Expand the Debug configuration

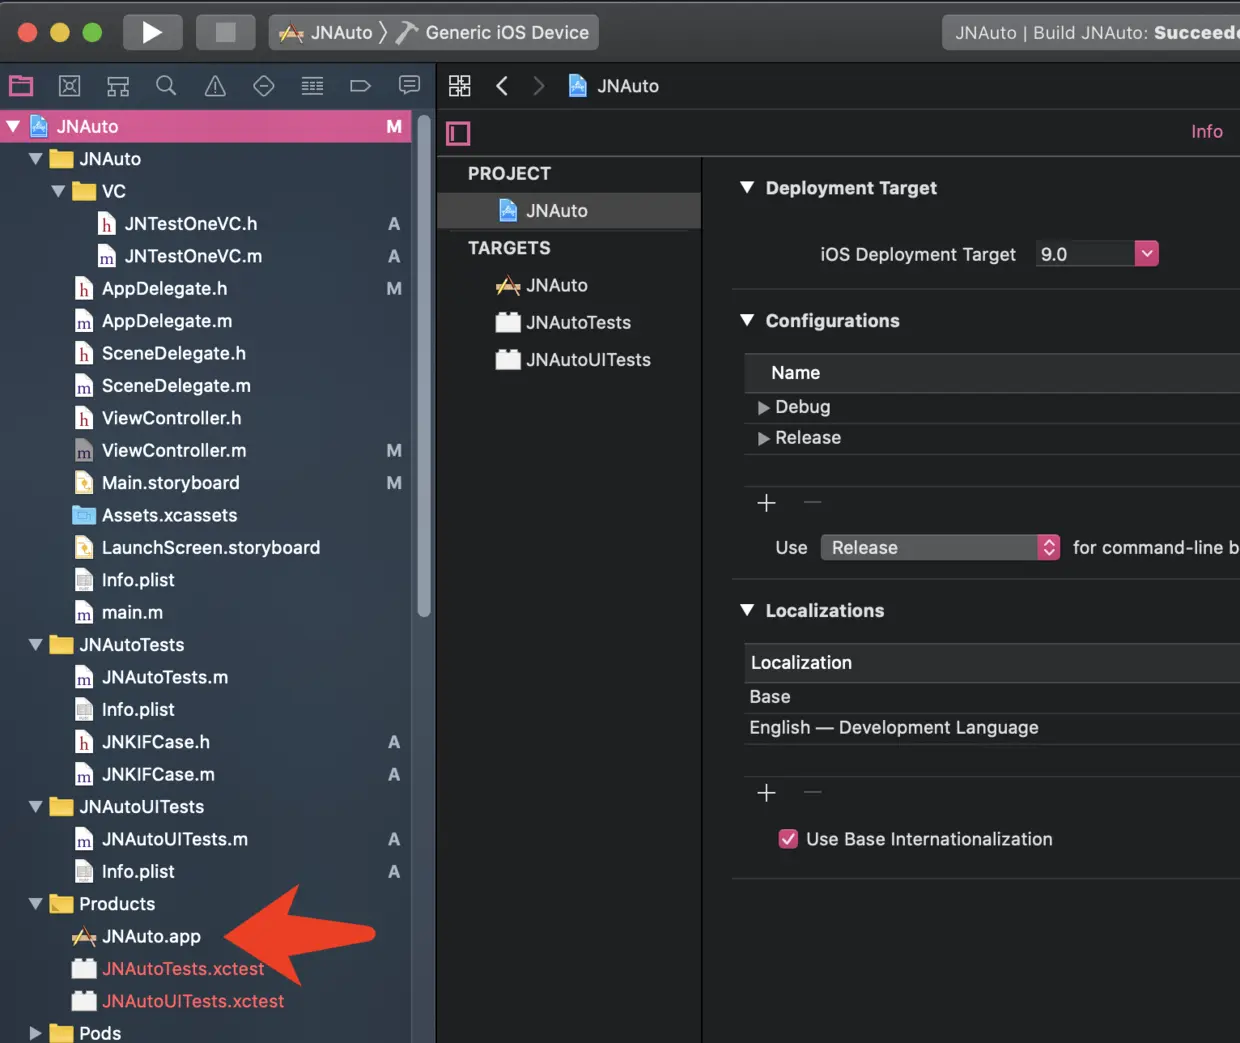tap(764, 407)
